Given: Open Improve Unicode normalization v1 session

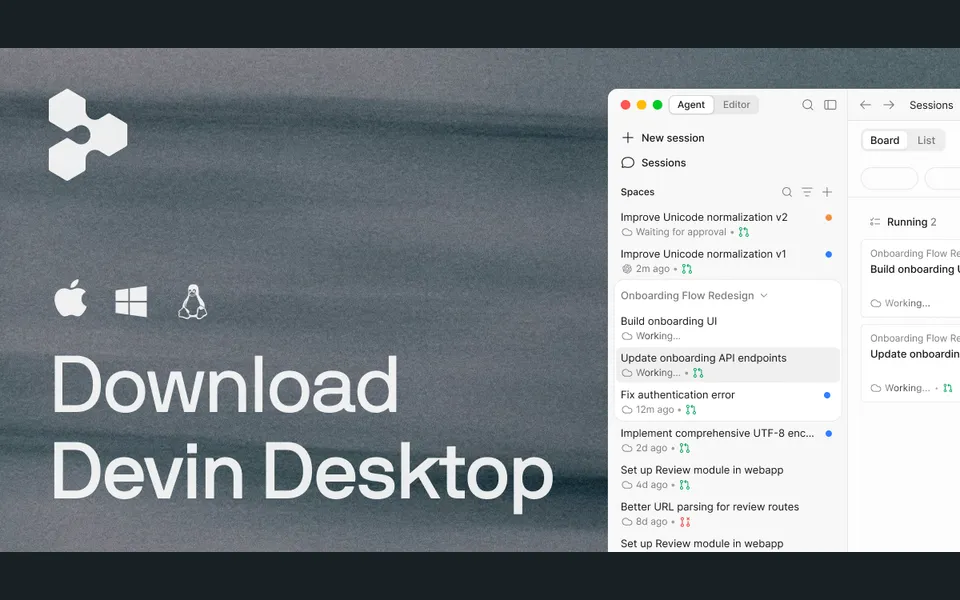Looking at the screenshot, I should (727, 261).
